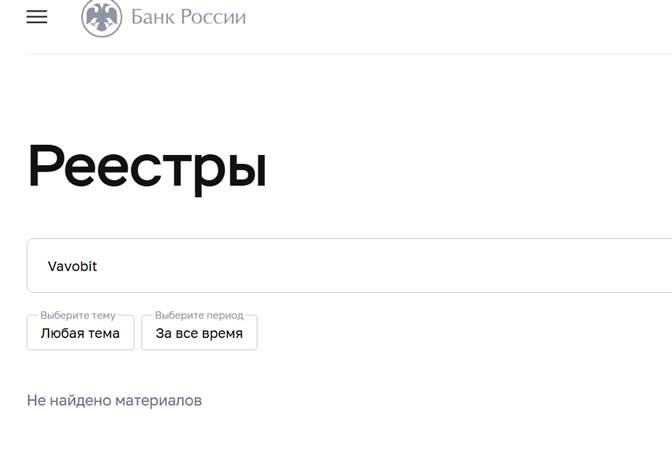Open the hamburger navigation menu

(x=37, y=17)
